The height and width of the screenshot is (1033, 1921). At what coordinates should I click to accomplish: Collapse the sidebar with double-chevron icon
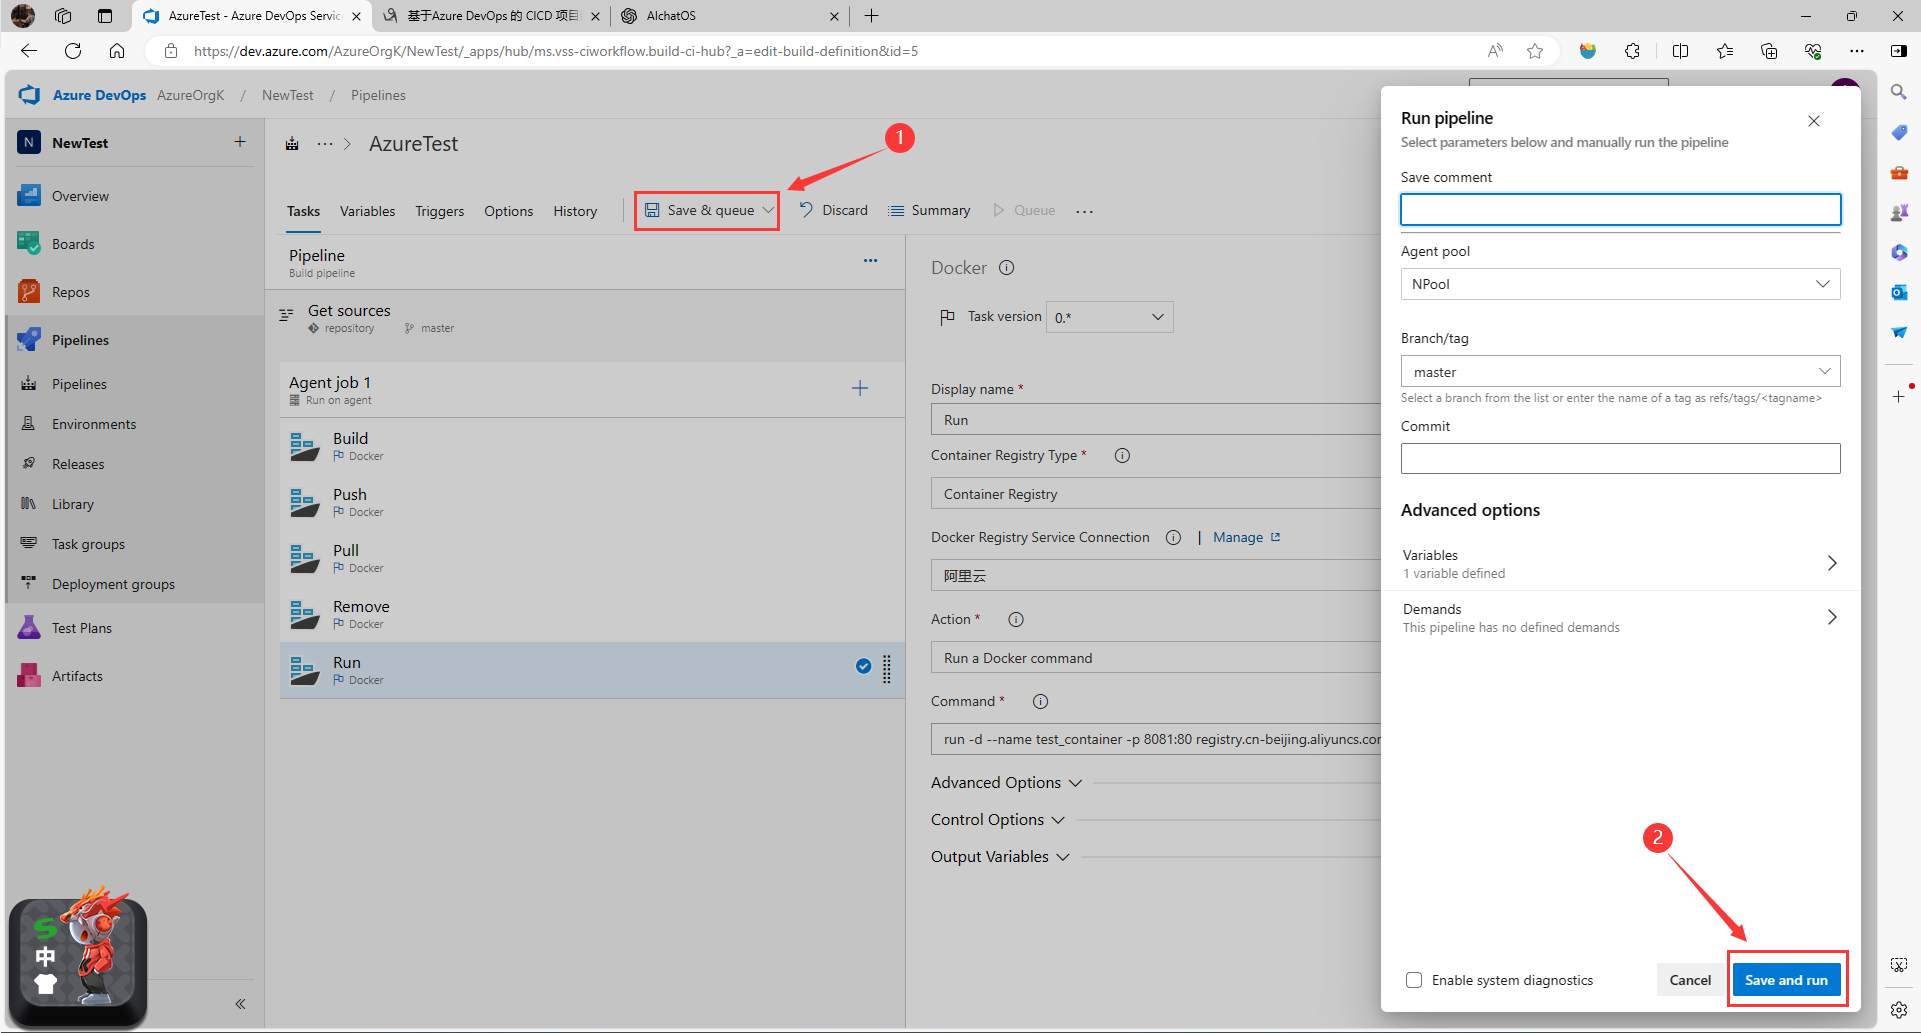240,1004
